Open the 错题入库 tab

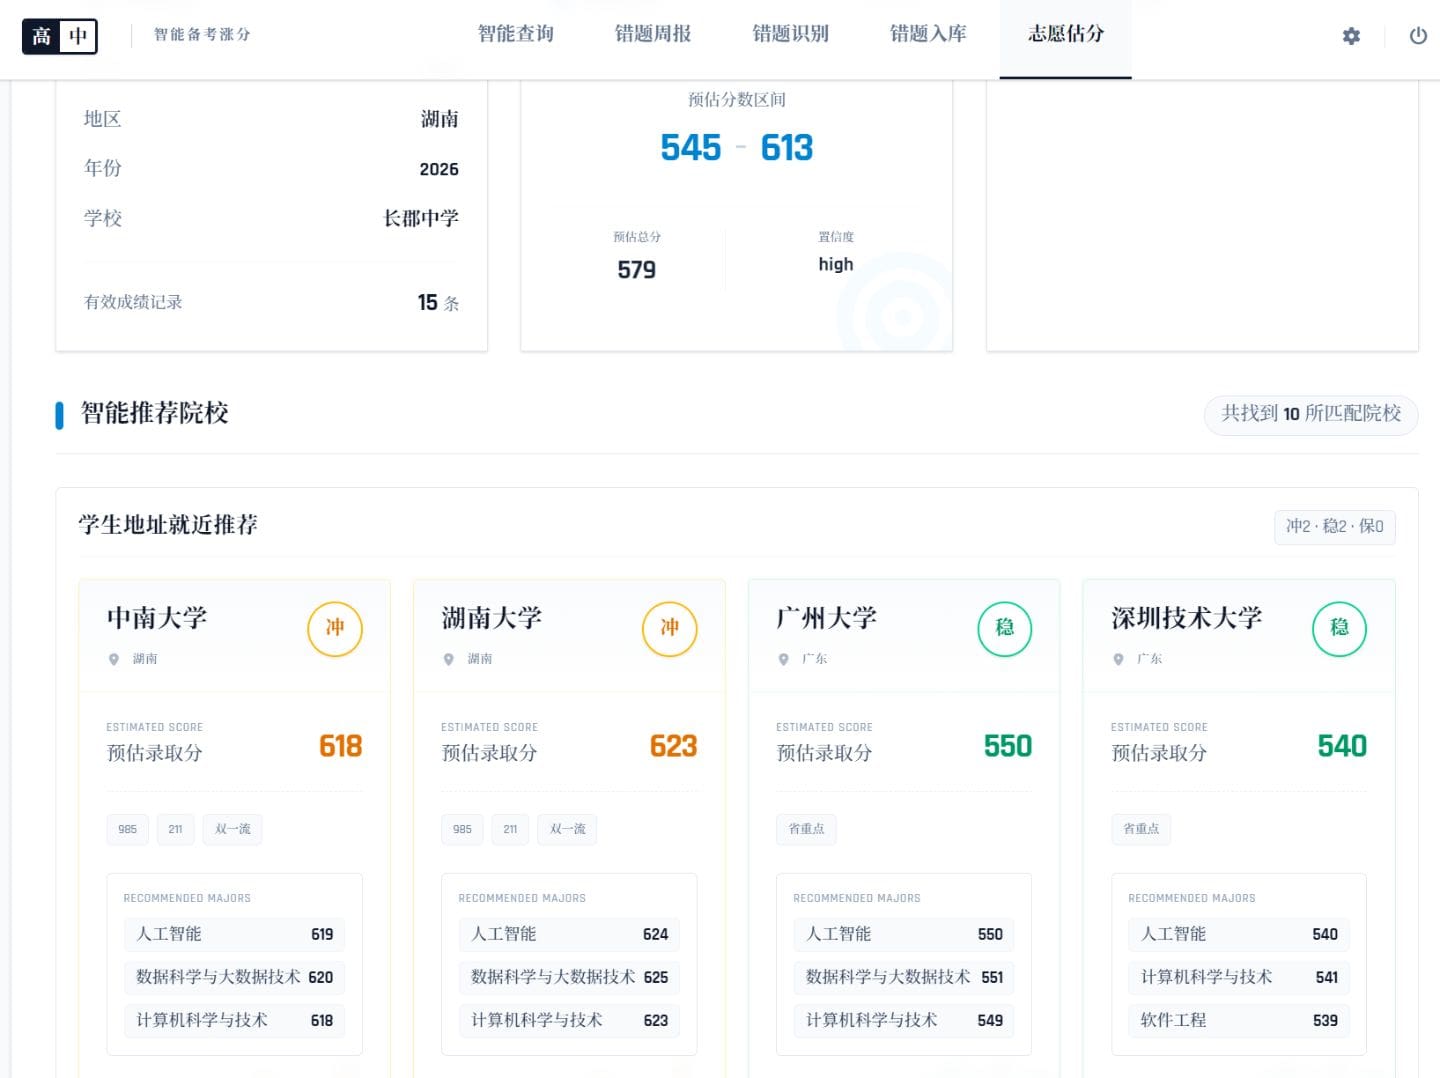pyautogui.click(x=928, y=34)
